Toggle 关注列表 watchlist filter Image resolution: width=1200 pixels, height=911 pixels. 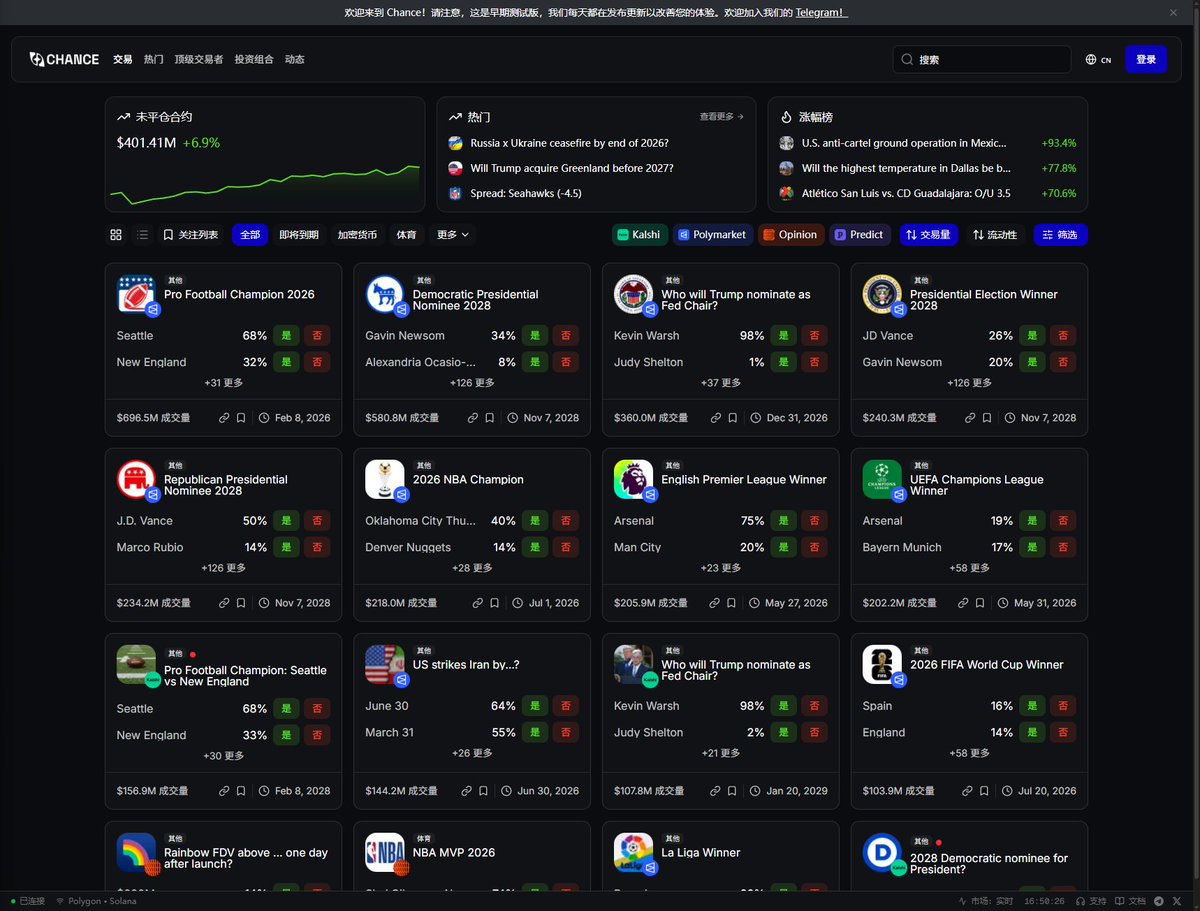click(x=190, y=235)
